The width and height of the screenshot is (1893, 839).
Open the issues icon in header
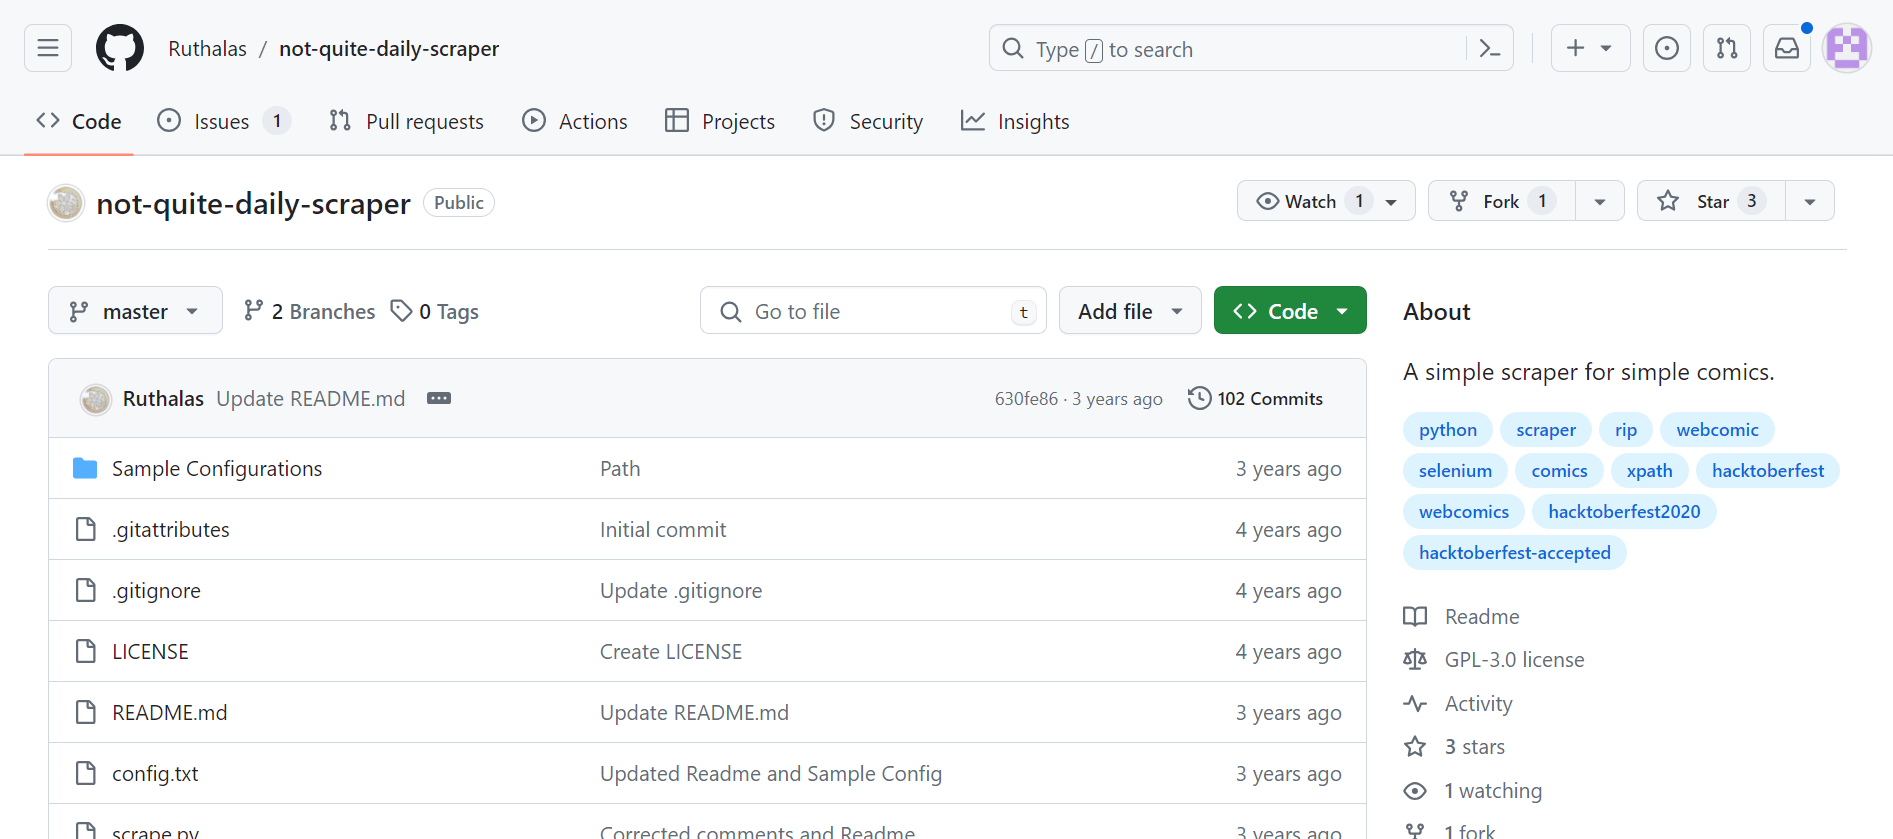1666,48
